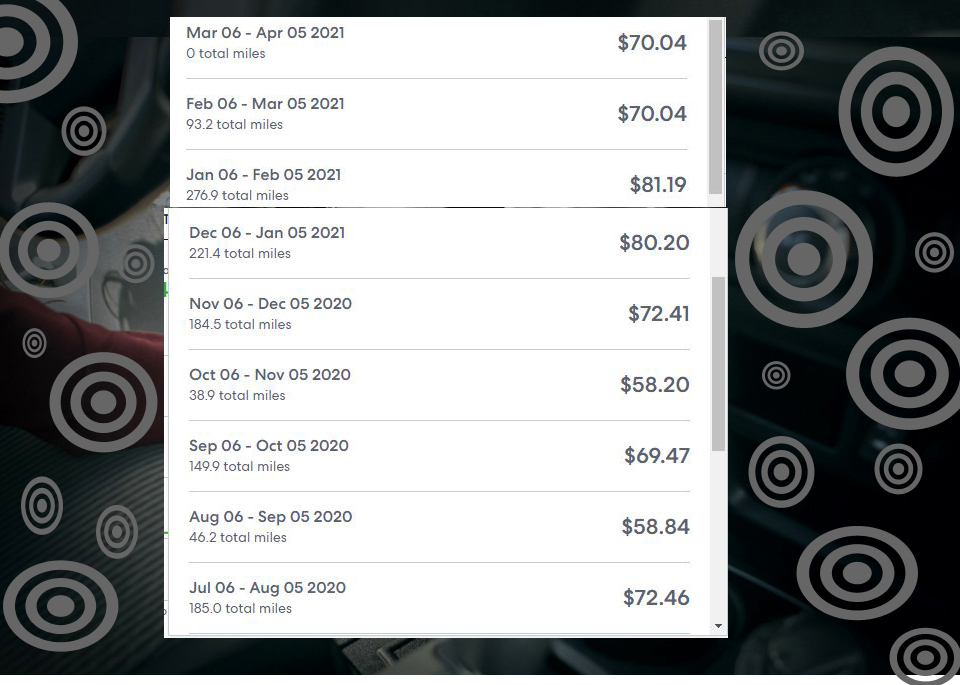Select the Dec 06 - Jan 05 2021 period

(x=439, y=243)
